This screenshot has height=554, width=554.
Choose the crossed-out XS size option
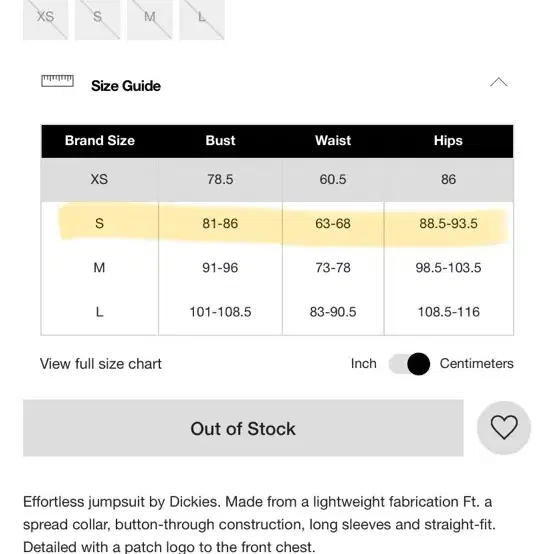46,18
